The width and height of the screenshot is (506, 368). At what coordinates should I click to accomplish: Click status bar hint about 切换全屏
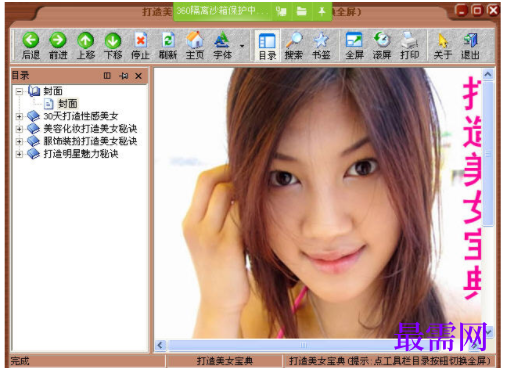tap(390, 361)
